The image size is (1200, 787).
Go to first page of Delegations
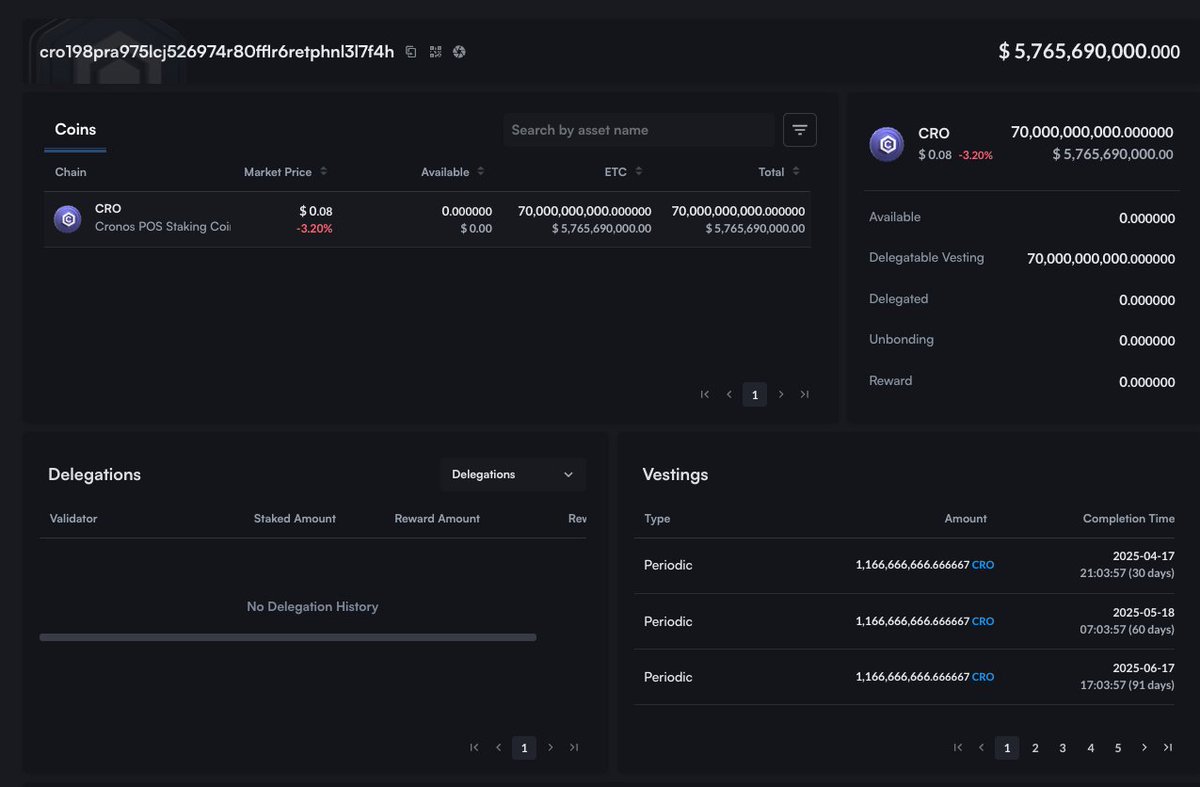point(474,747)
